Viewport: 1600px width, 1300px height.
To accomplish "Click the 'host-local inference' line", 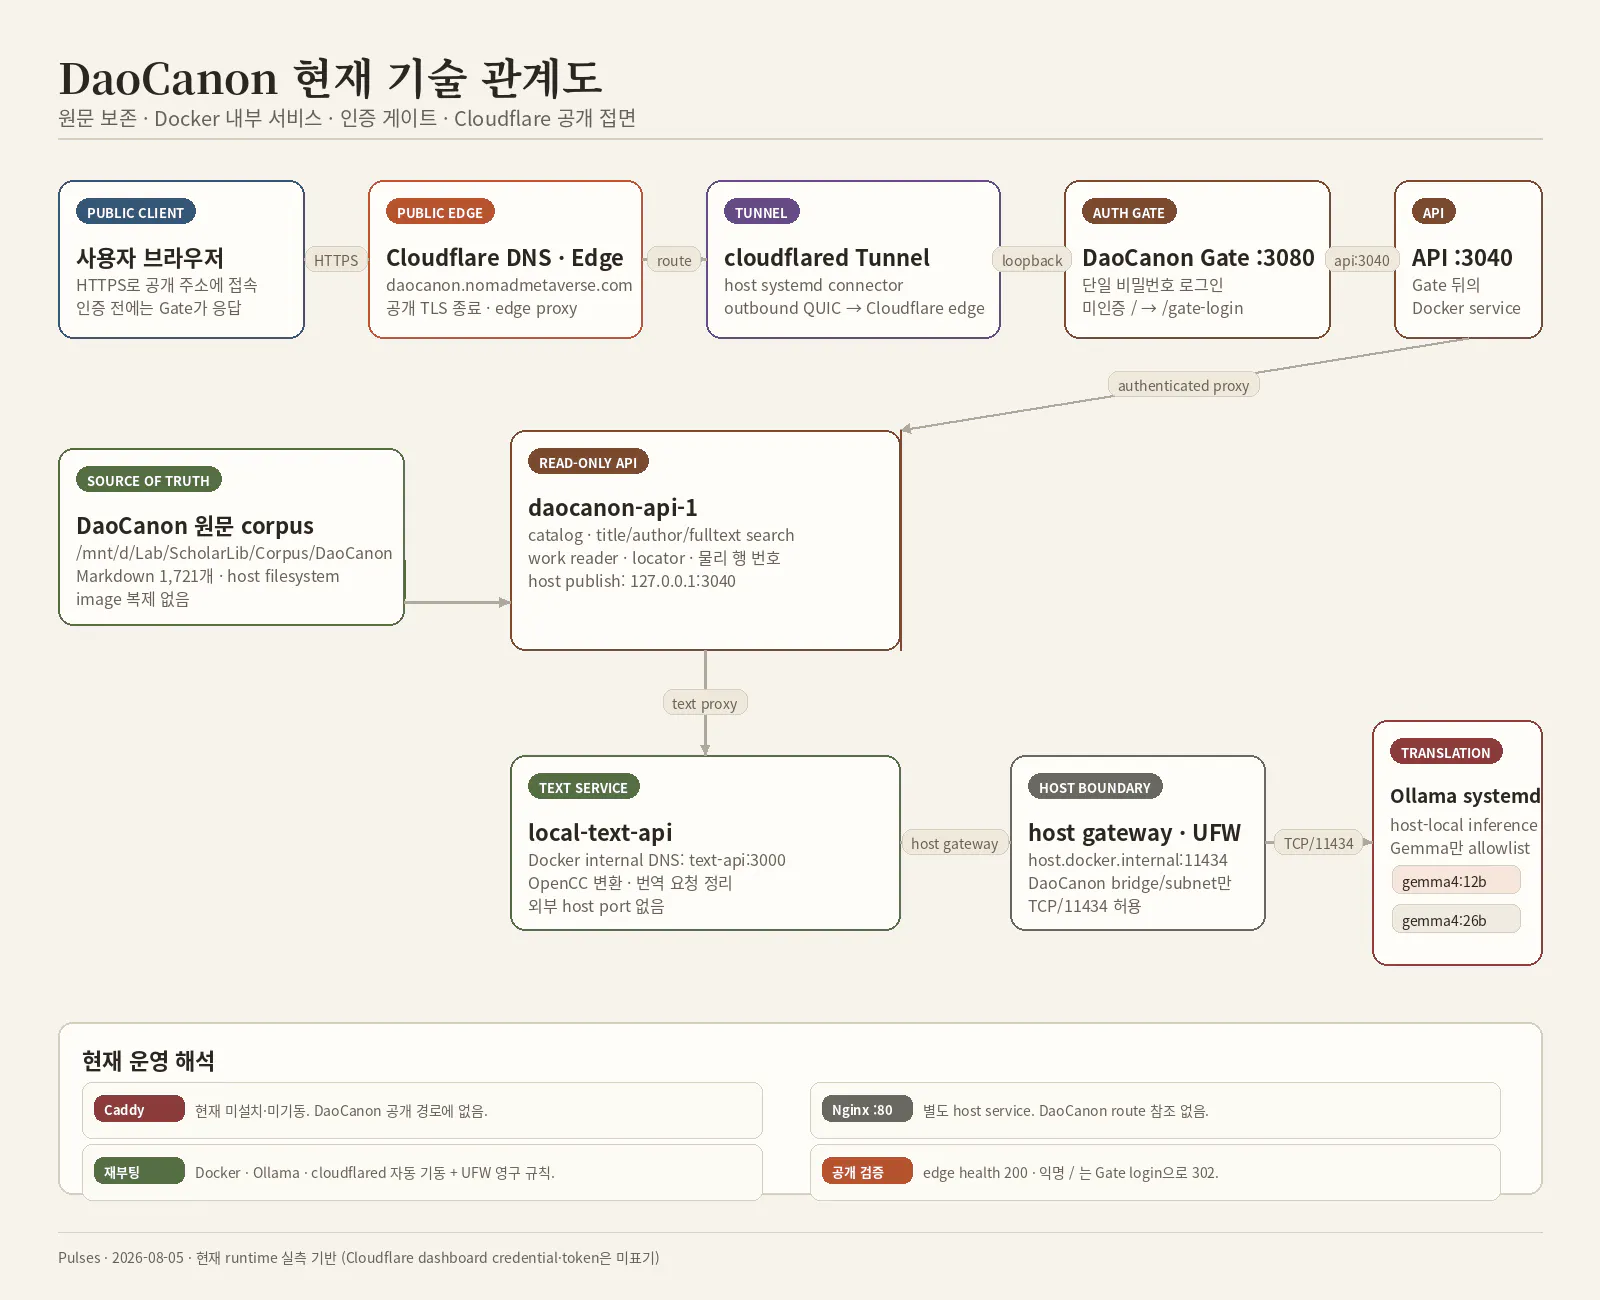I will click(1464, 825).
